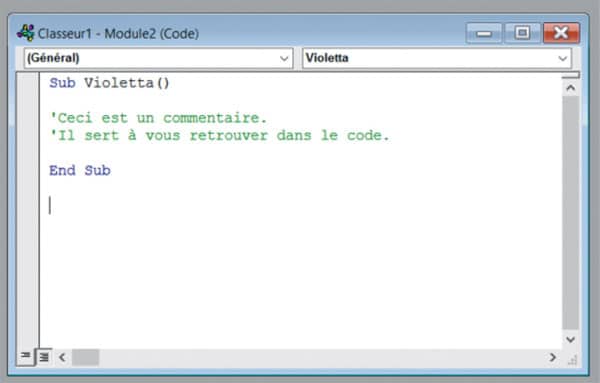Click the VBA module icon in title bar
This screenshot has width=600, height=383.
tap(26, 33)
